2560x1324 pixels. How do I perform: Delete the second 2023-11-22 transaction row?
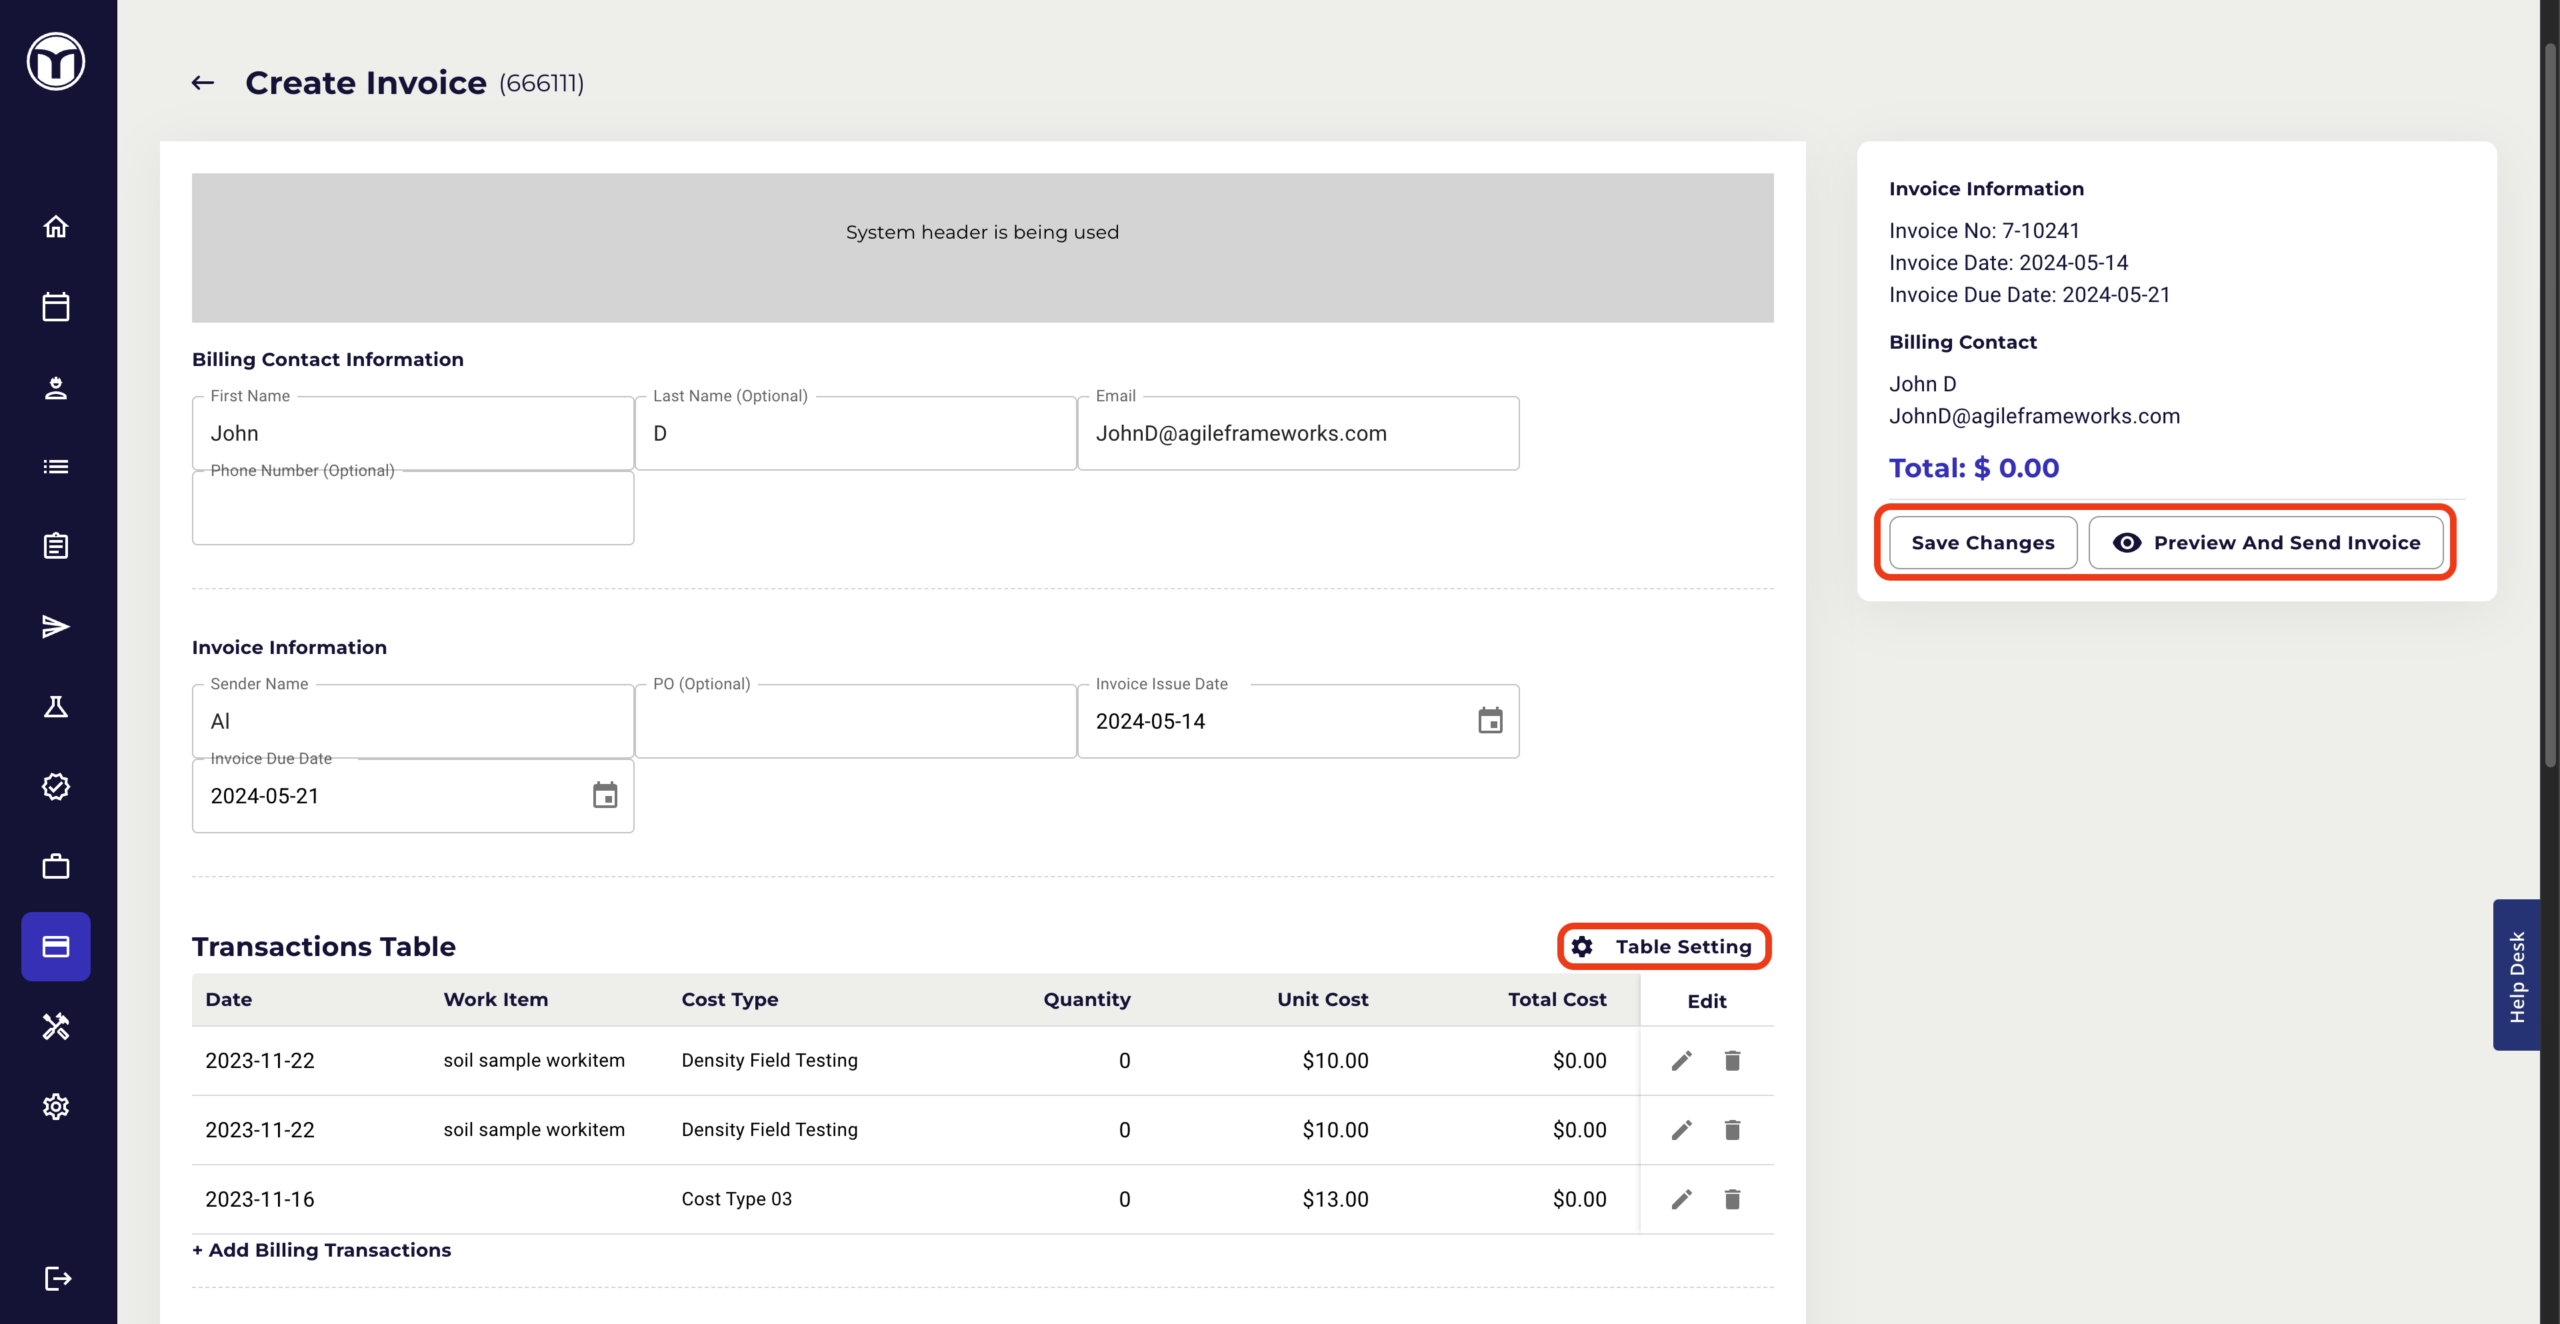click(1733, 1130)
